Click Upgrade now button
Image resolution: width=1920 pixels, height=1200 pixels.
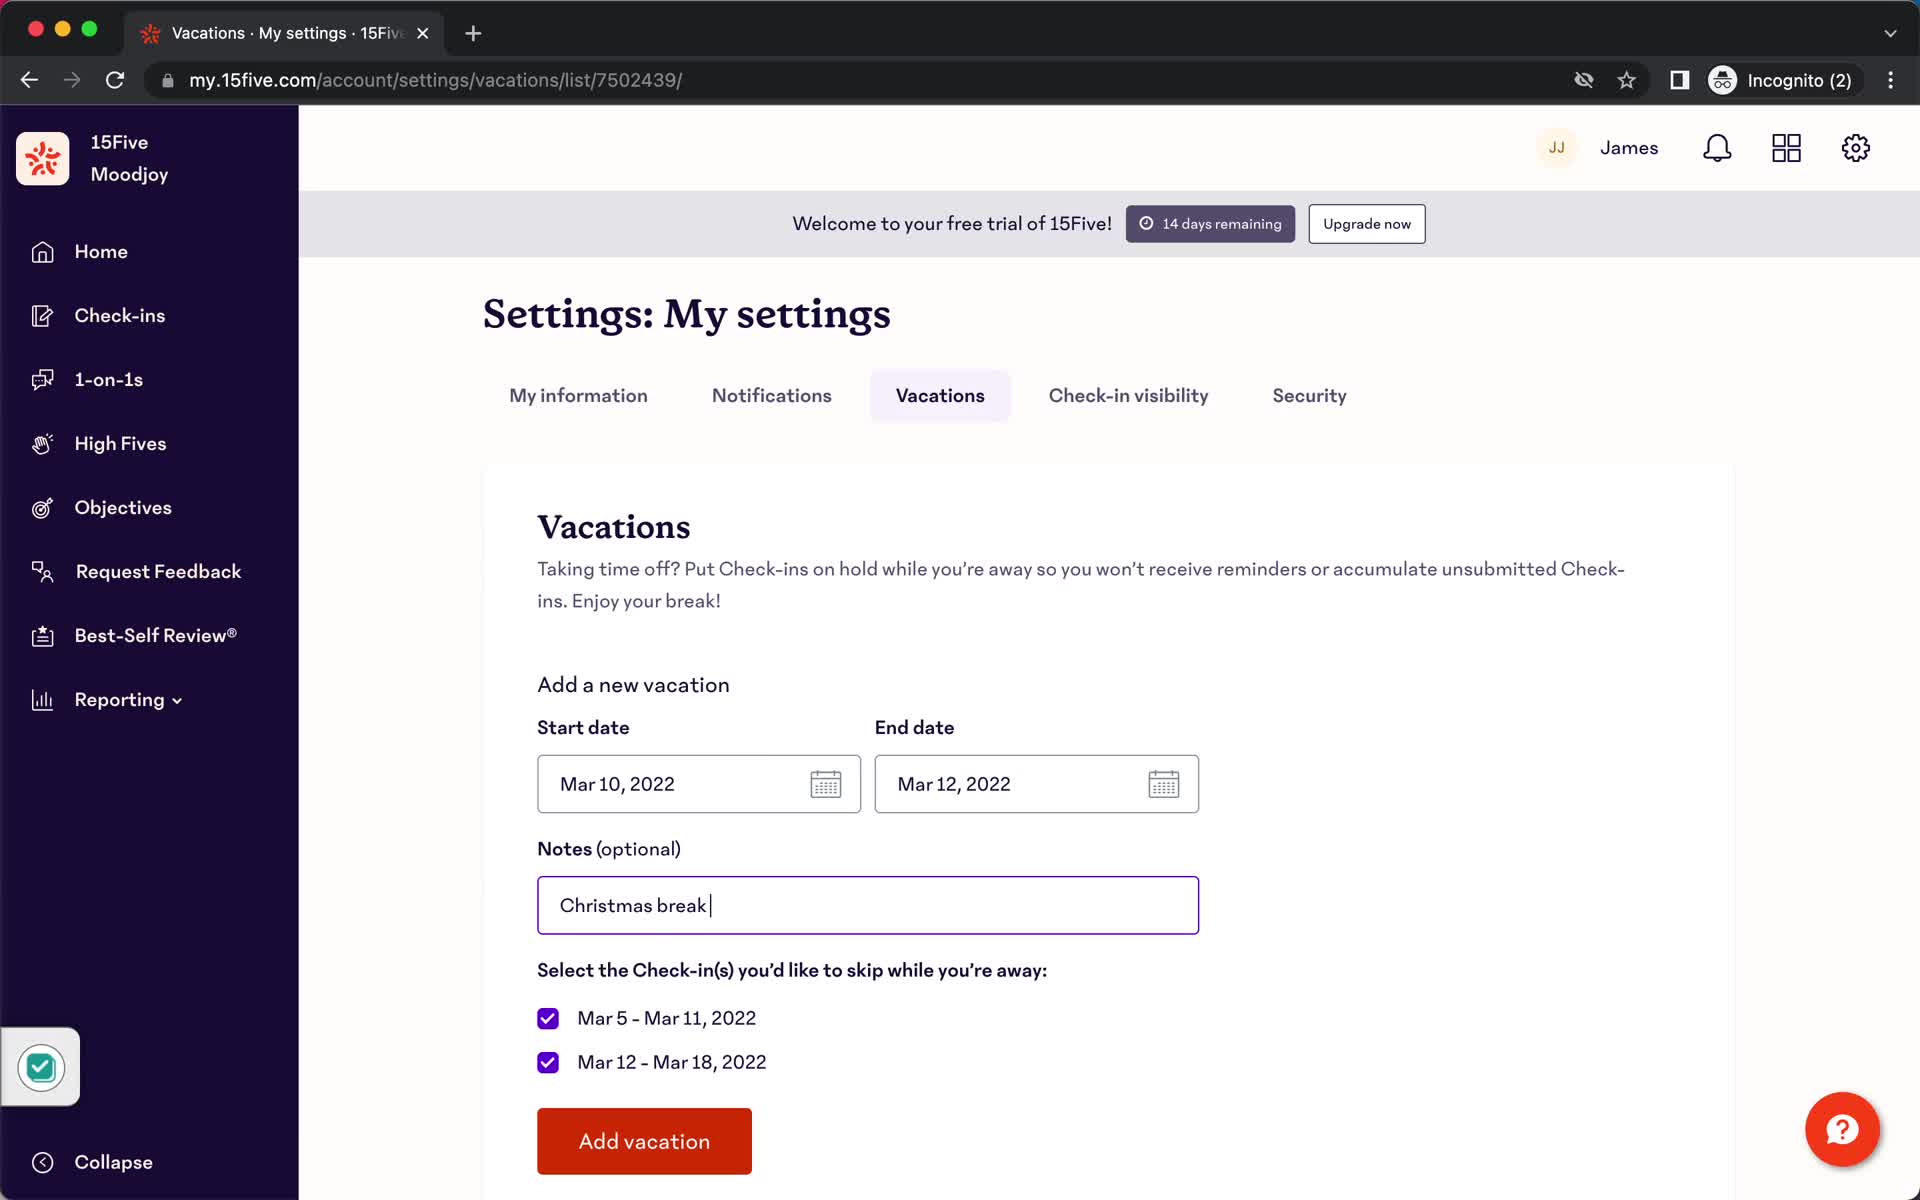click(x=1366, y=223)
